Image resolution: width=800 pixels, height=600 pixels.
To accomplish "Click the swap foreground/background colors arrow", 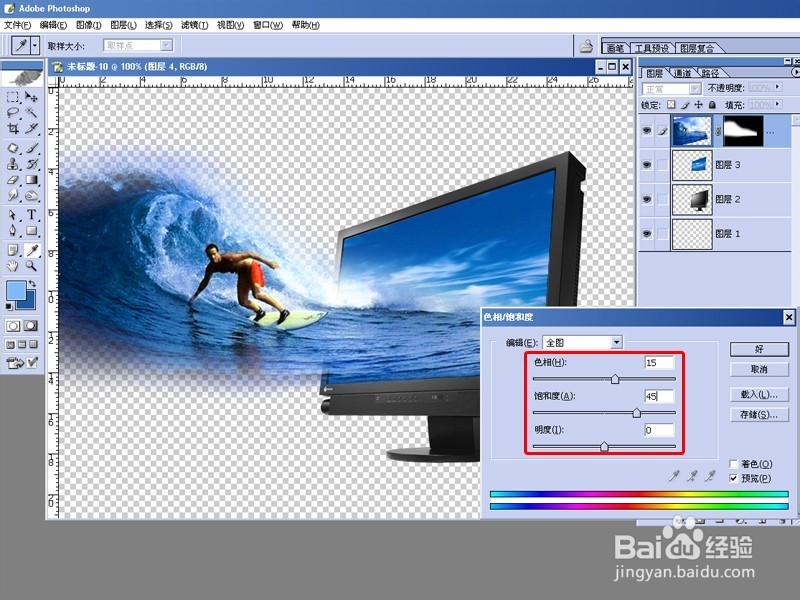I will pyautogui.click(x=32, y=284).
